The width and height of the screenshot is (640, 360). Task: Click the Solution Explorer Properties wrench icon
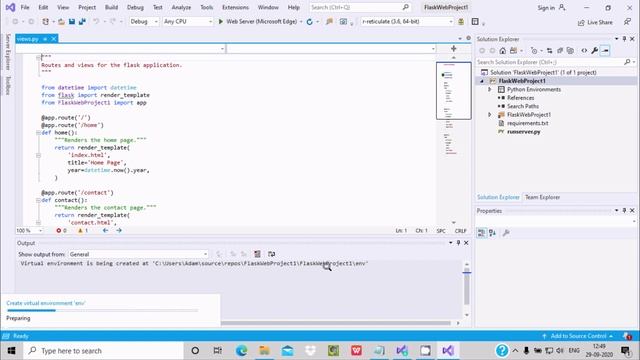coord(595,51)
